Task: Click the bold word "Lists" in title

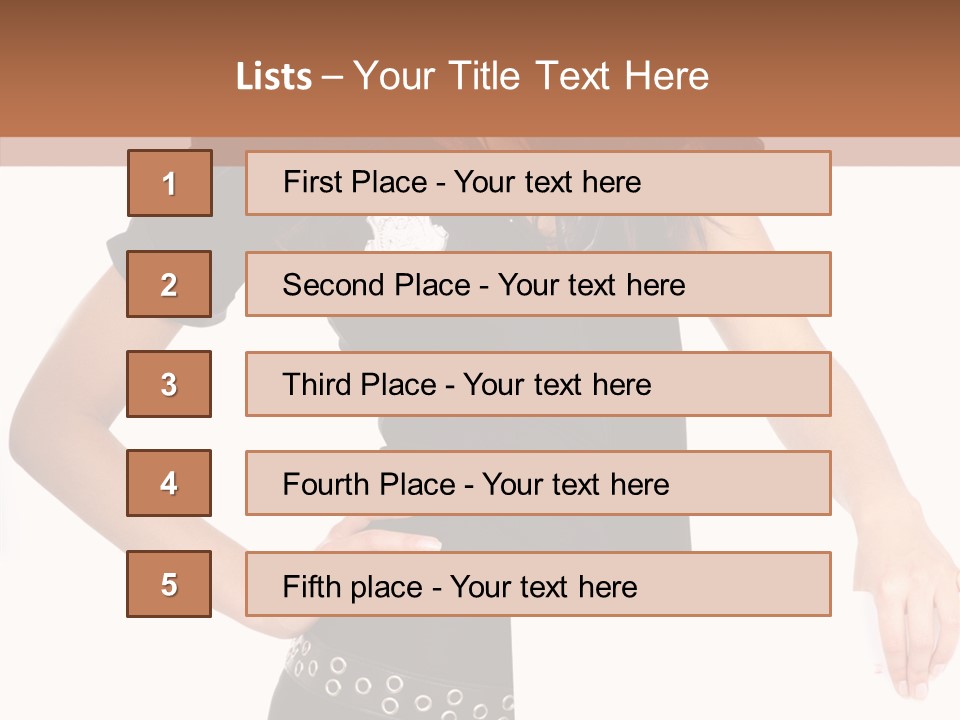Action: click(x=273, y=77)
